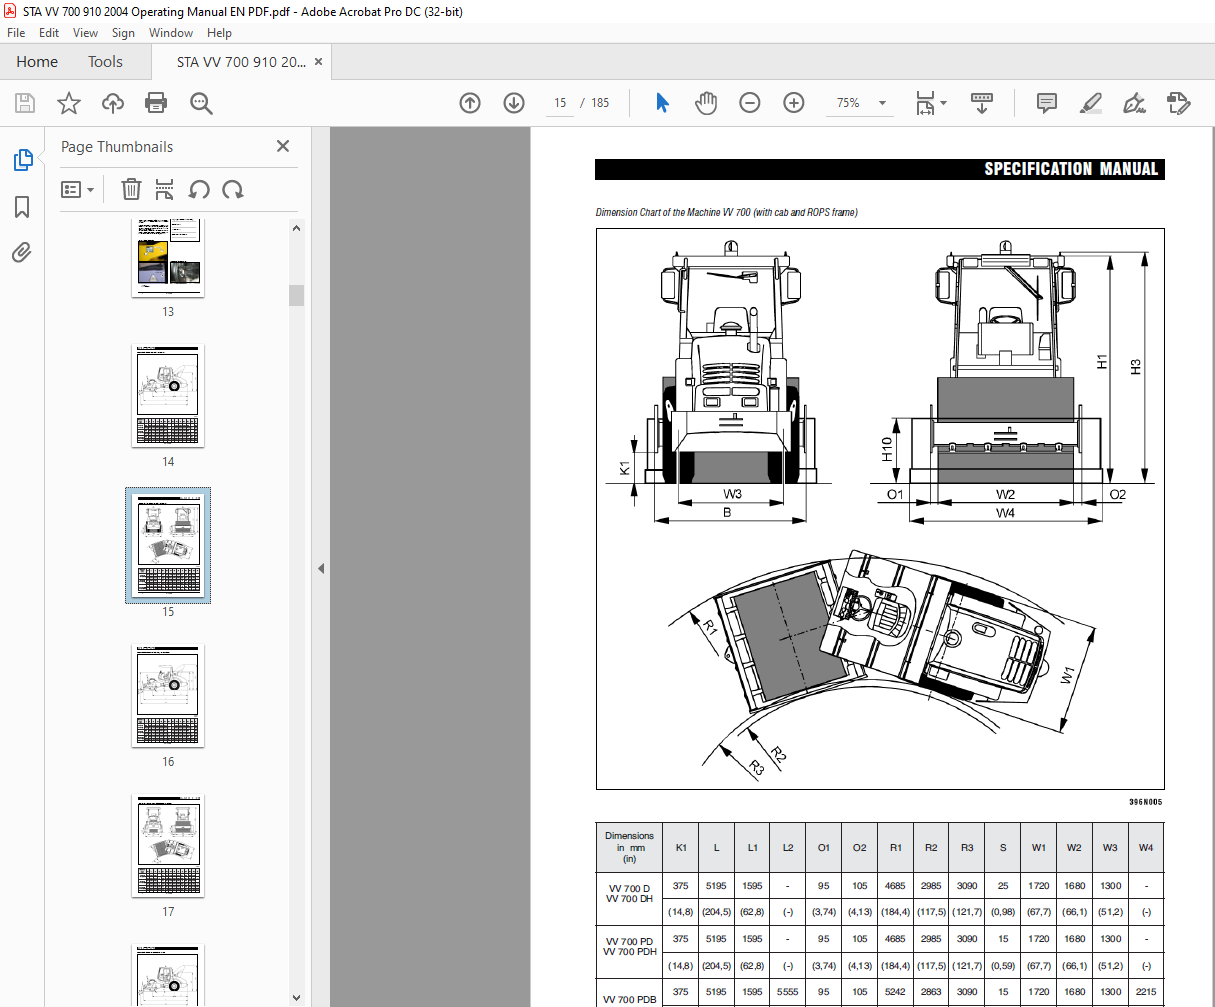The height and width of the screenshot is (1007, 1215).
Task: Open the Page Thumbnails sidebar icon
Action: (22, 160)
